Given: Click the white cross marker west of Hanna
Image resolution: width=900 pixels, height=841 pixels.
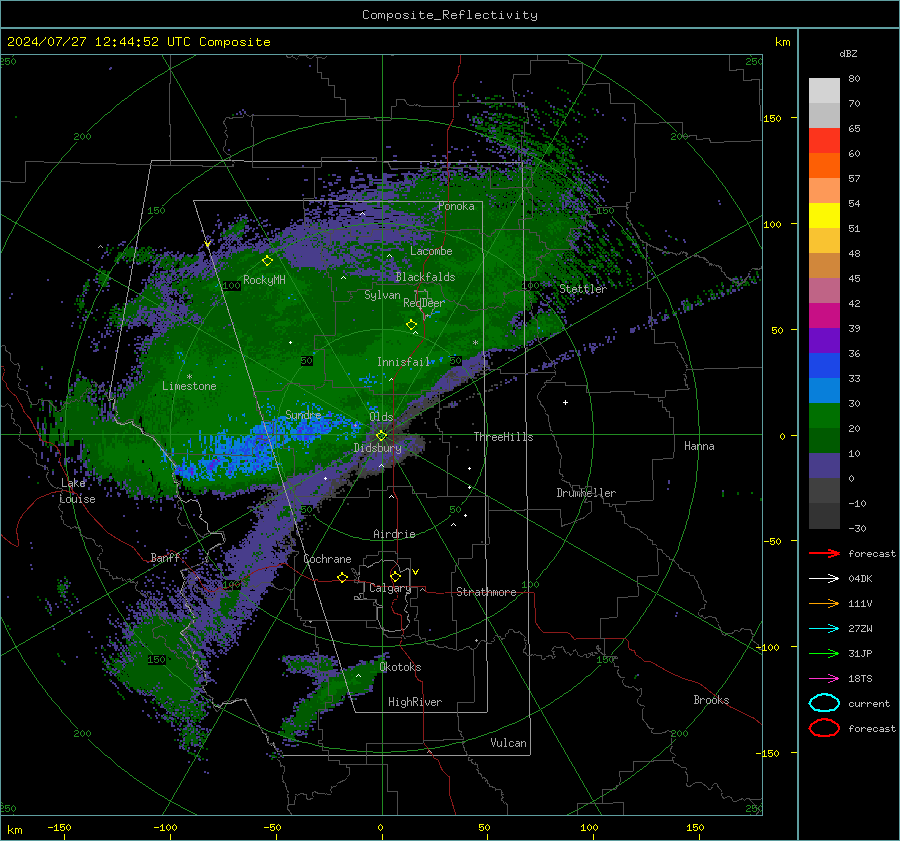Looking at the screenshot, I should 565,402.
